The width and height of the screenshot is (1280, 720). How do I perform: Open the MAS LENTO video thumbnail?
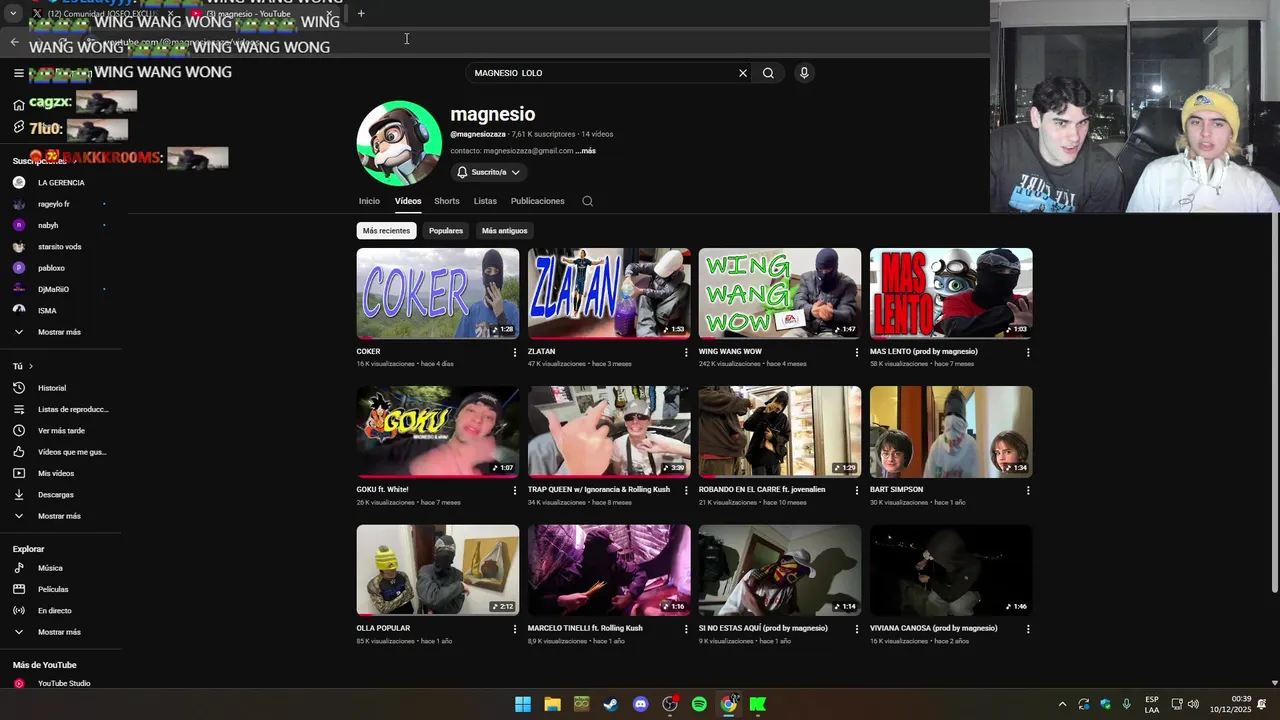(x=951, y=293)
